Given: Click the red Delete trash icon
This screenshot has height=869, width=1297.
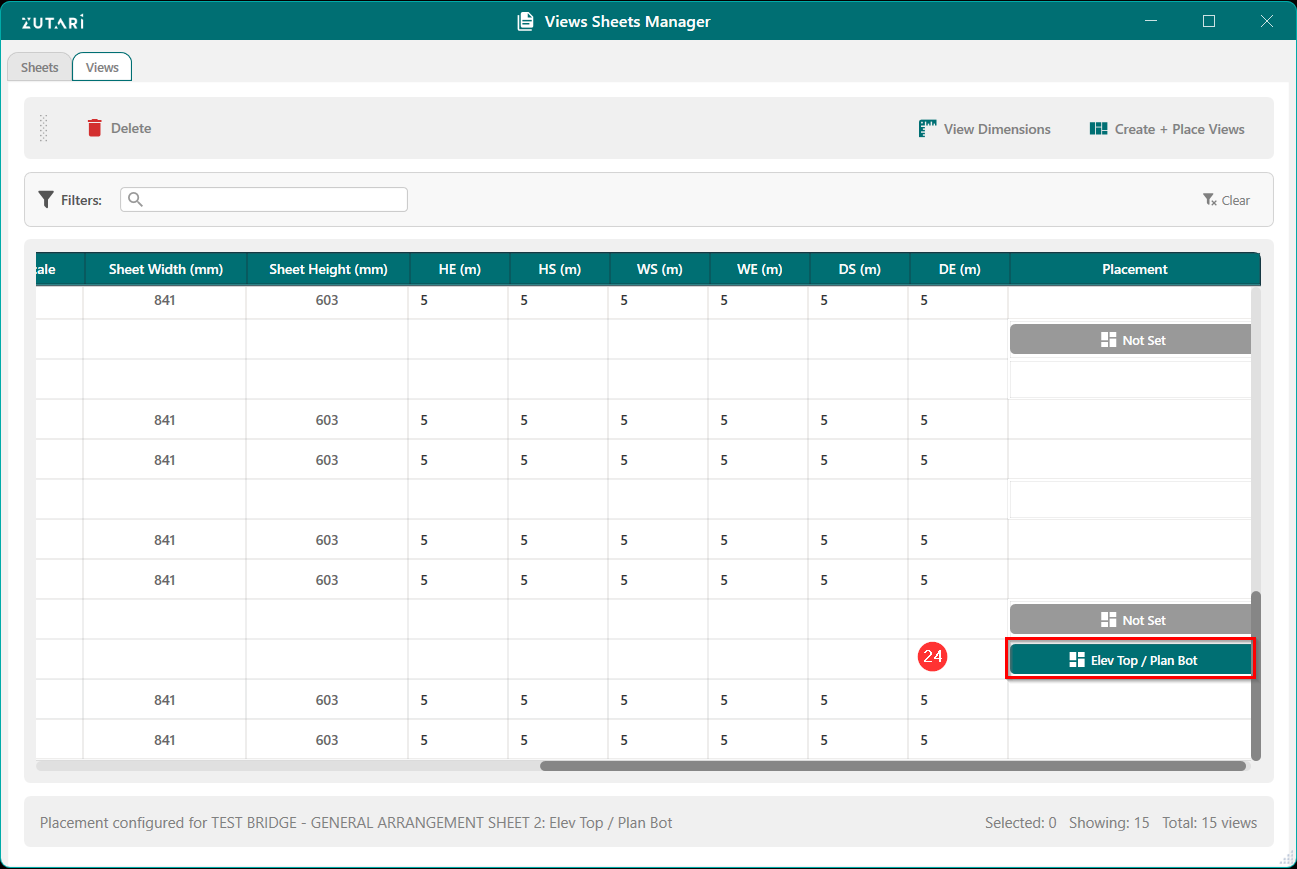Looking at the screenshot, I should pyautogui.click(x=95, y=128).
